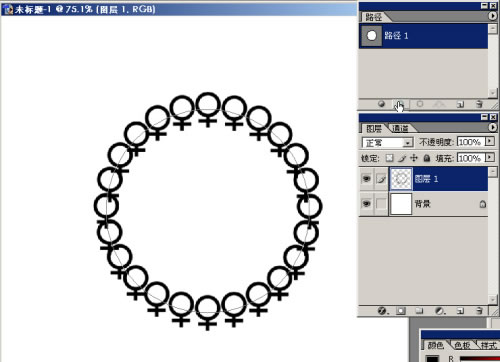Select 路径 1 in Paths panel

coord(423,36)
